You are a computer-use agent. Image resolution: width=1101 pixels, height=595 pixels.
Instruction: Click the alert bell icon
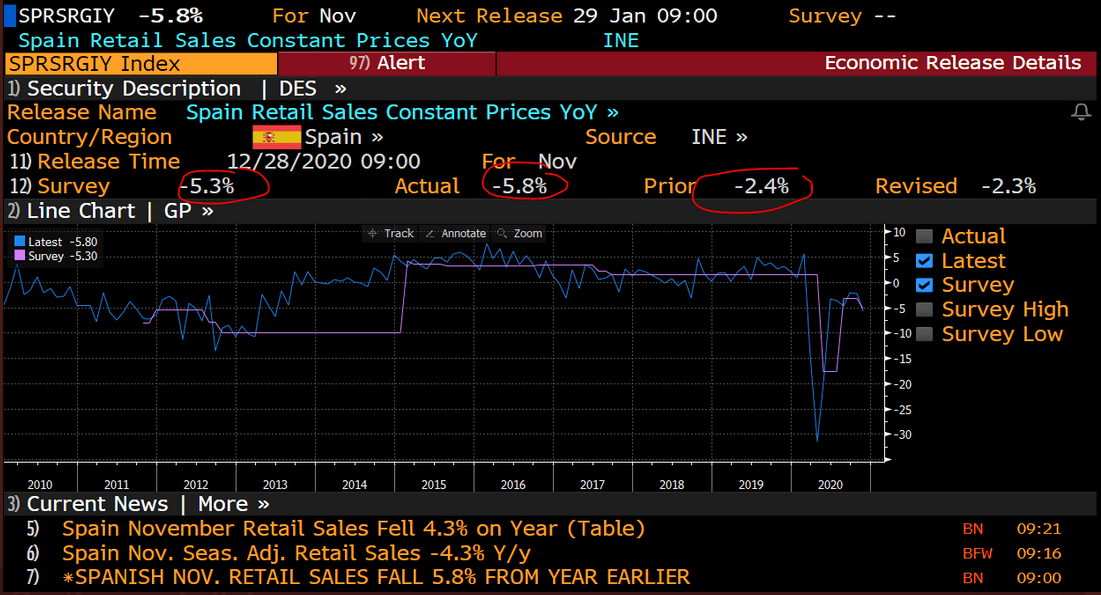pos(1080,112)
